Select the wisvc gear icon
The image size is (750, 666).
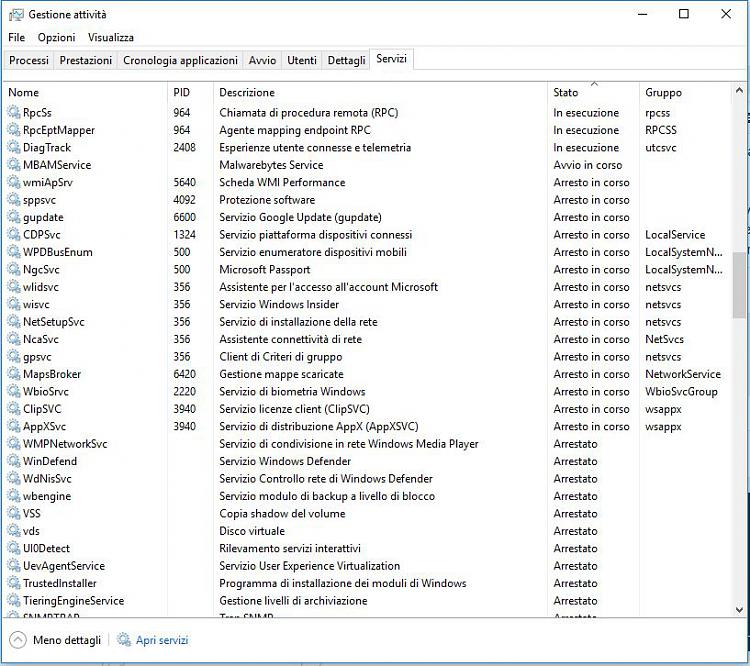click(x=14, y=304)
